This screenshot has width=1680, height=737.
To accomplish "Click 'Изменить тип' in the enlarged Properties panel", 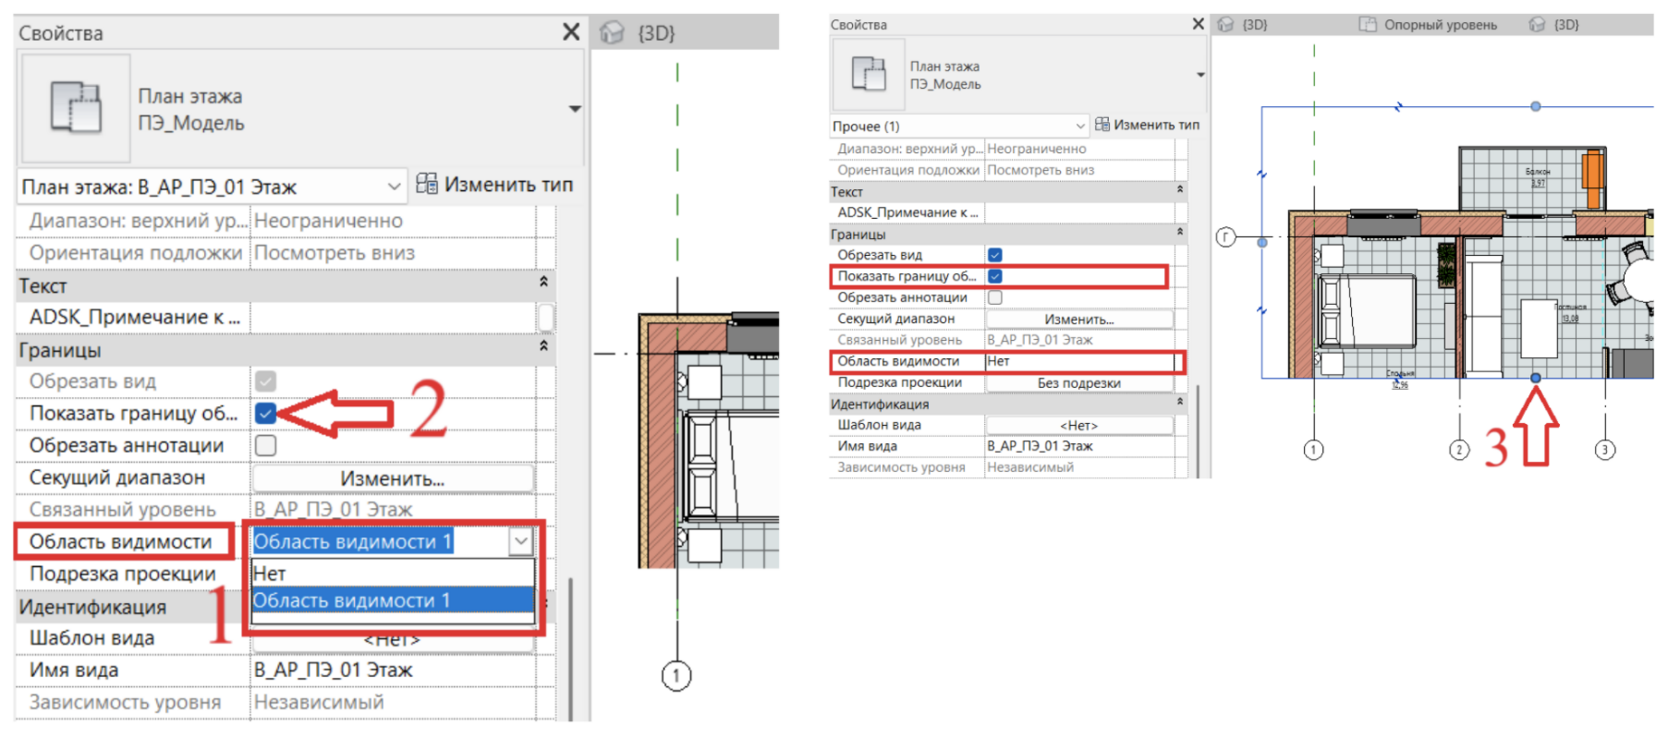I will (x=495, y=185).
